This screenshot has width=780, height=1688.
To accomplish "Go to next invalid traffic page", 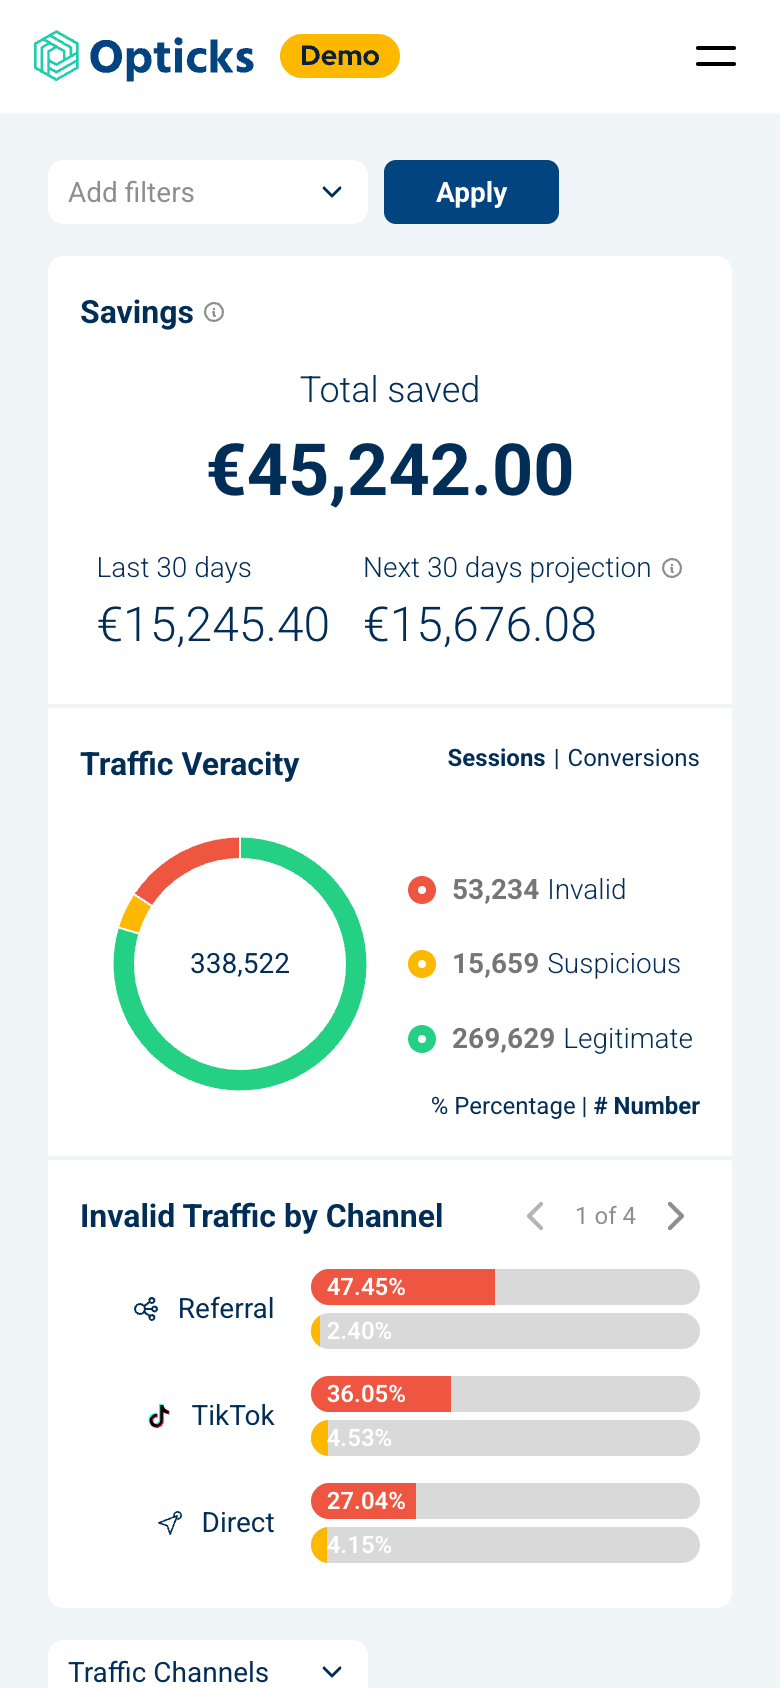I will (x=676, y=1216).
